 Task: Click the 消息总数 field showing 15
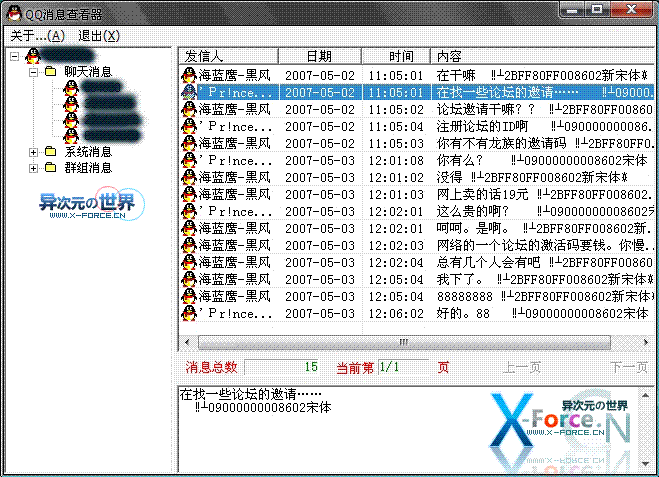(282, 367)
